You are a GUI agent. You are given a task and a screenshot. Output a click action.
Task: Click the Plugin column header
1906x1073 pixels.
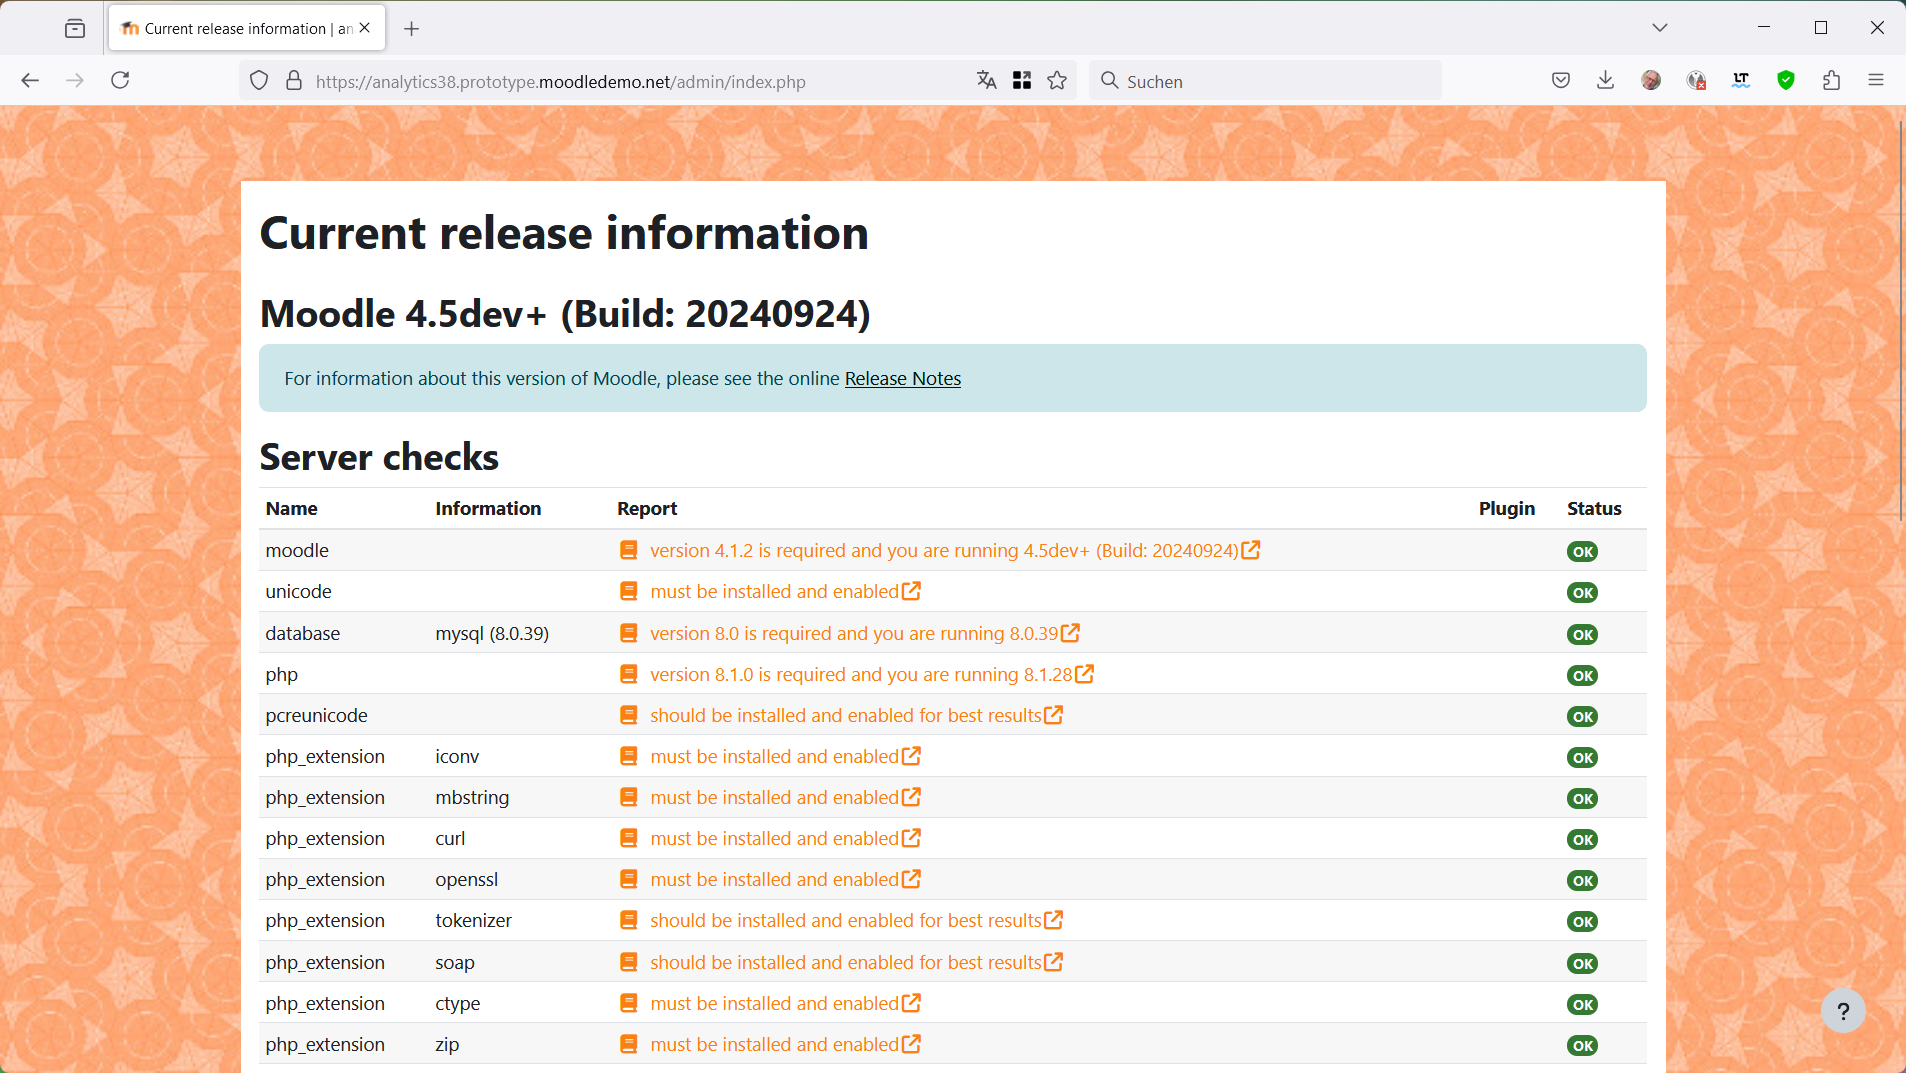(x=1507, y=509)
